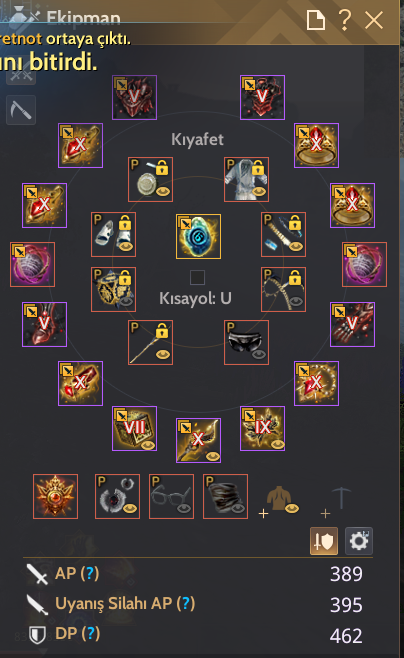Toggle eye visibility on glasses accessory slot
This screenshot has height=658, width=404.
[183, 508]
